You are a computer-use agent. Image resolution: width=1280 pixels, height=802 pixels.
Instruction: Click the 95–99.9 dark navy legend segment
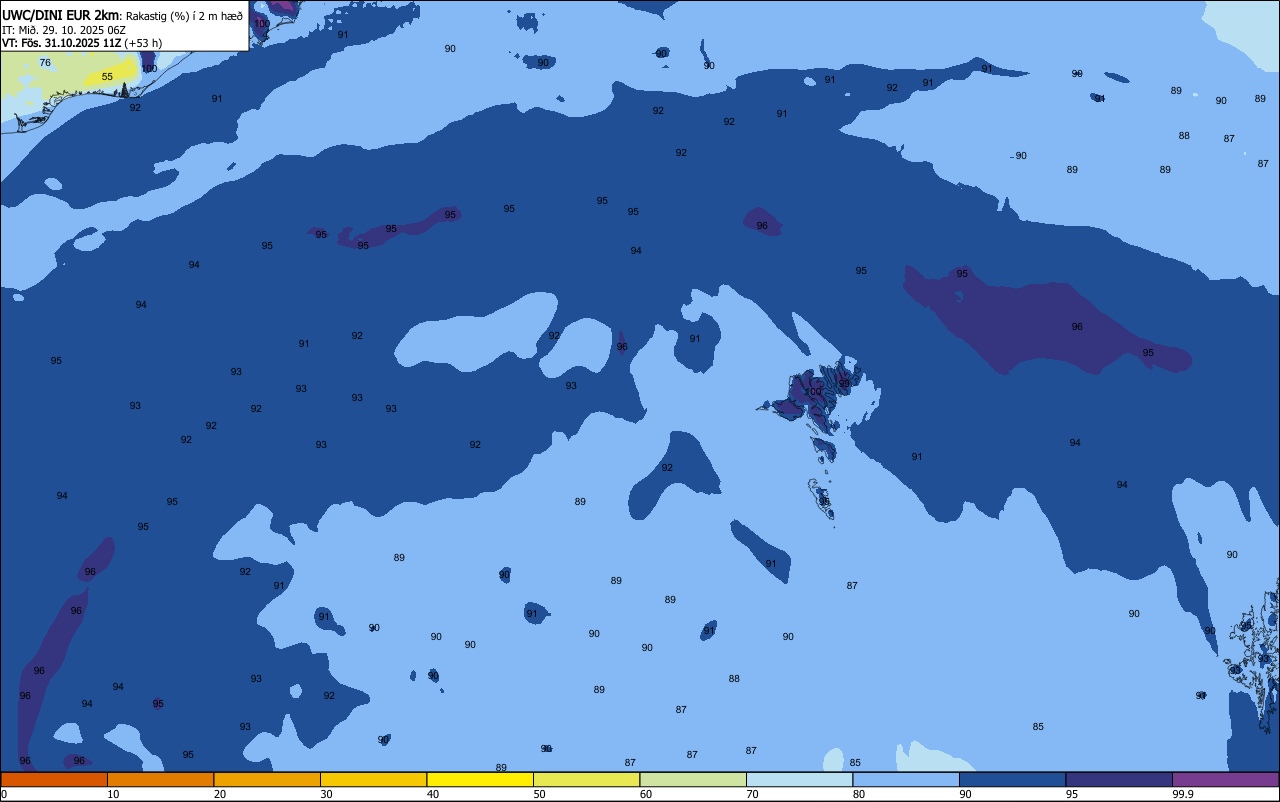coord(1119,779)
